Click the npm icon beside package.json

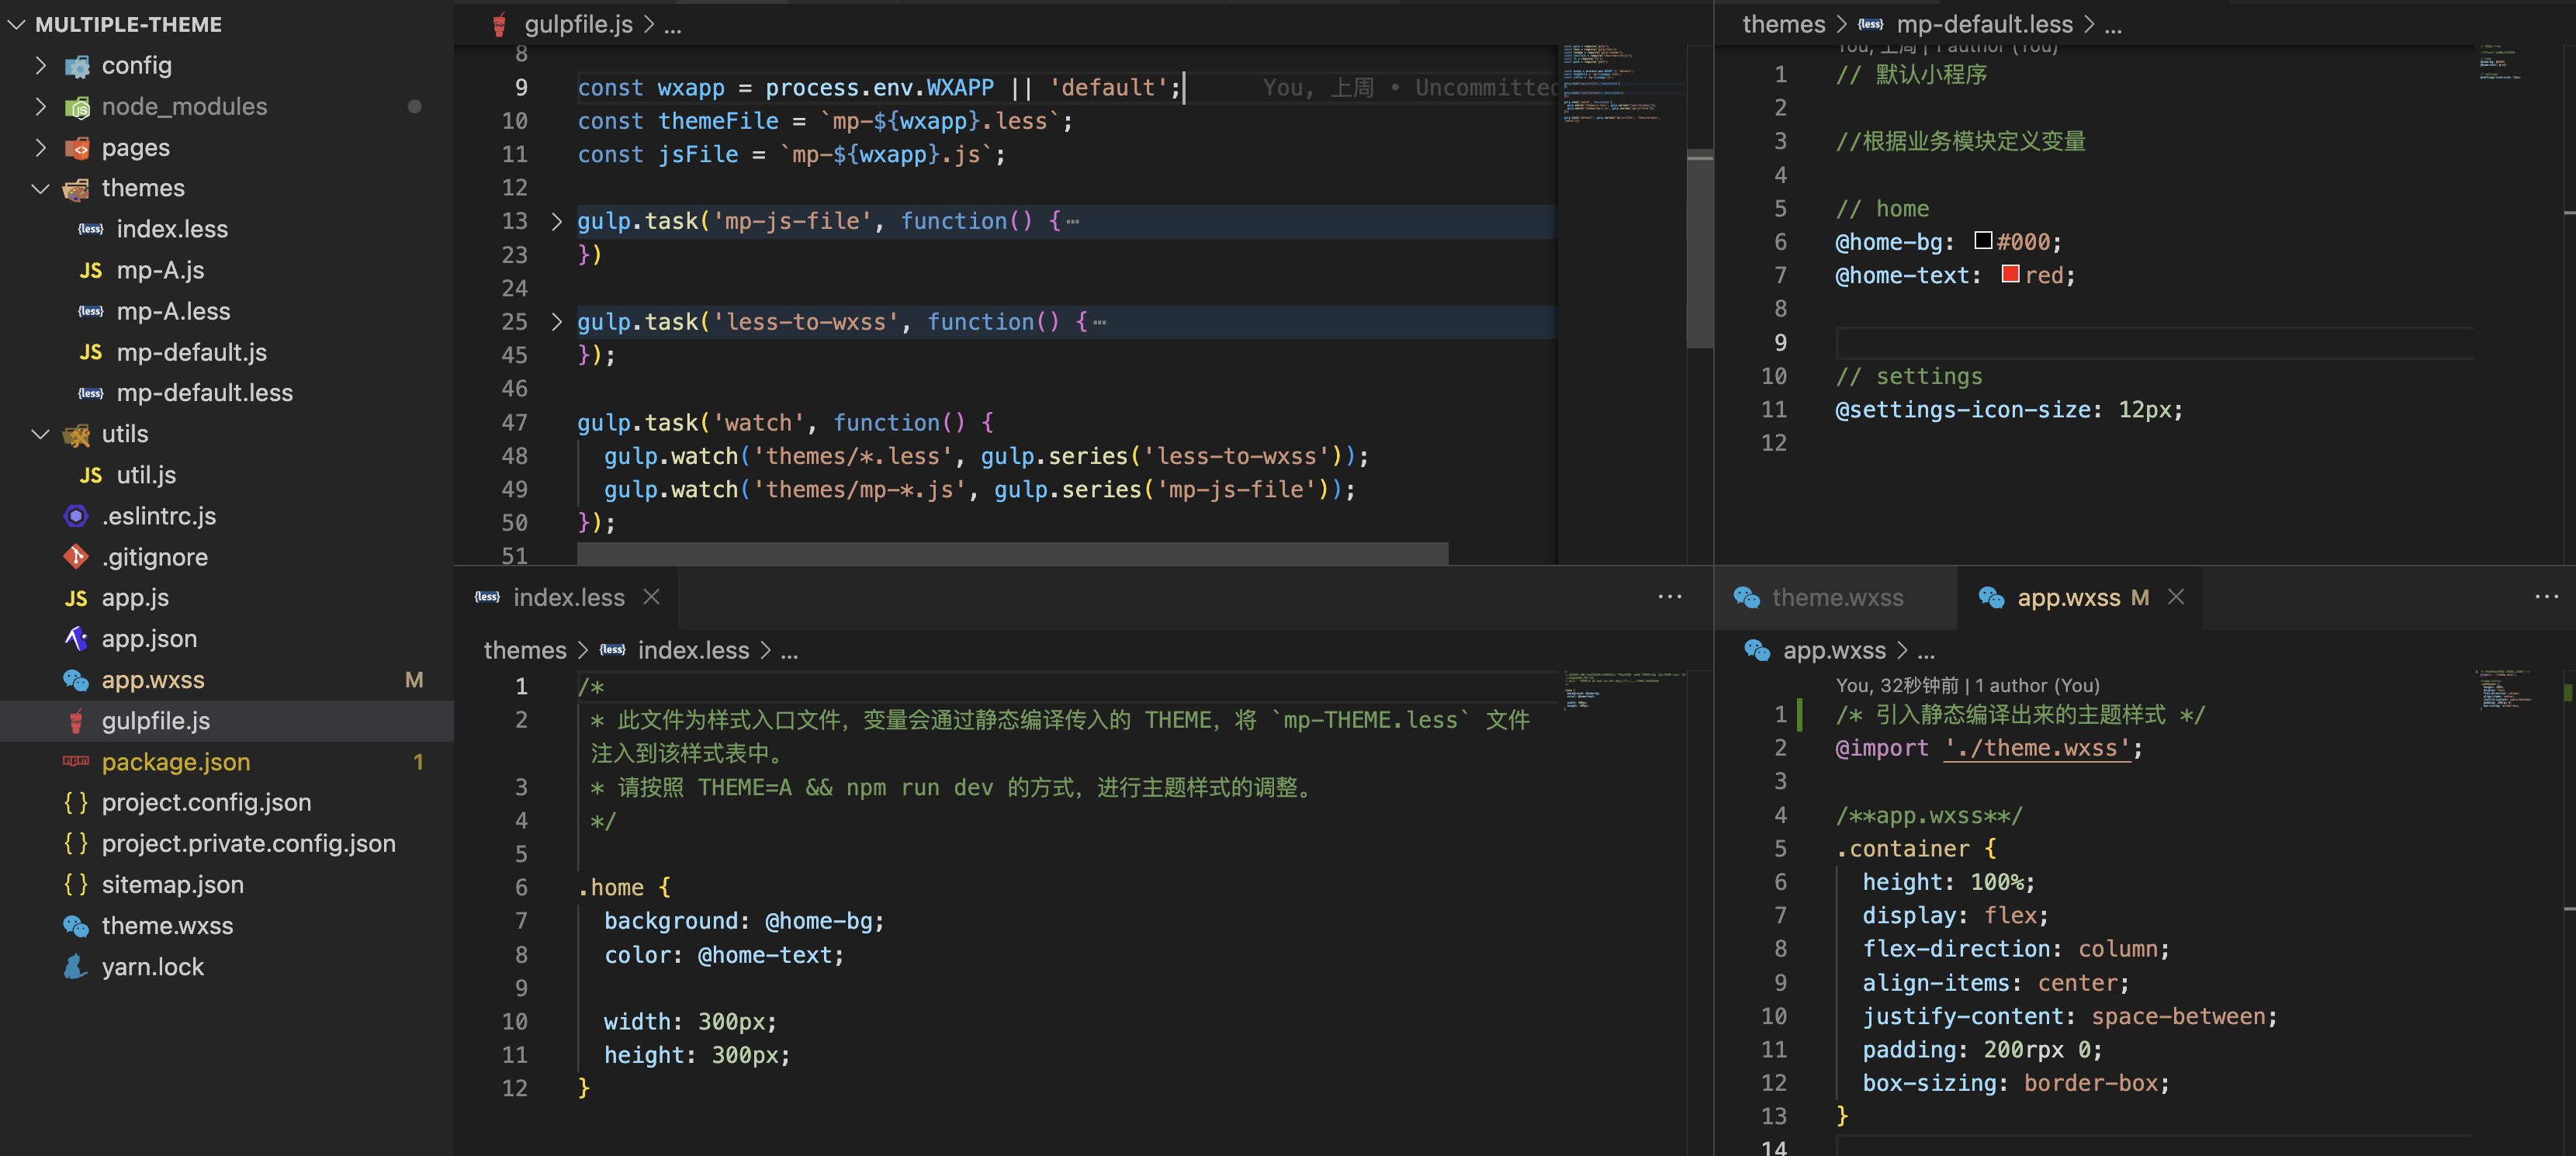(x=76, y=761)
